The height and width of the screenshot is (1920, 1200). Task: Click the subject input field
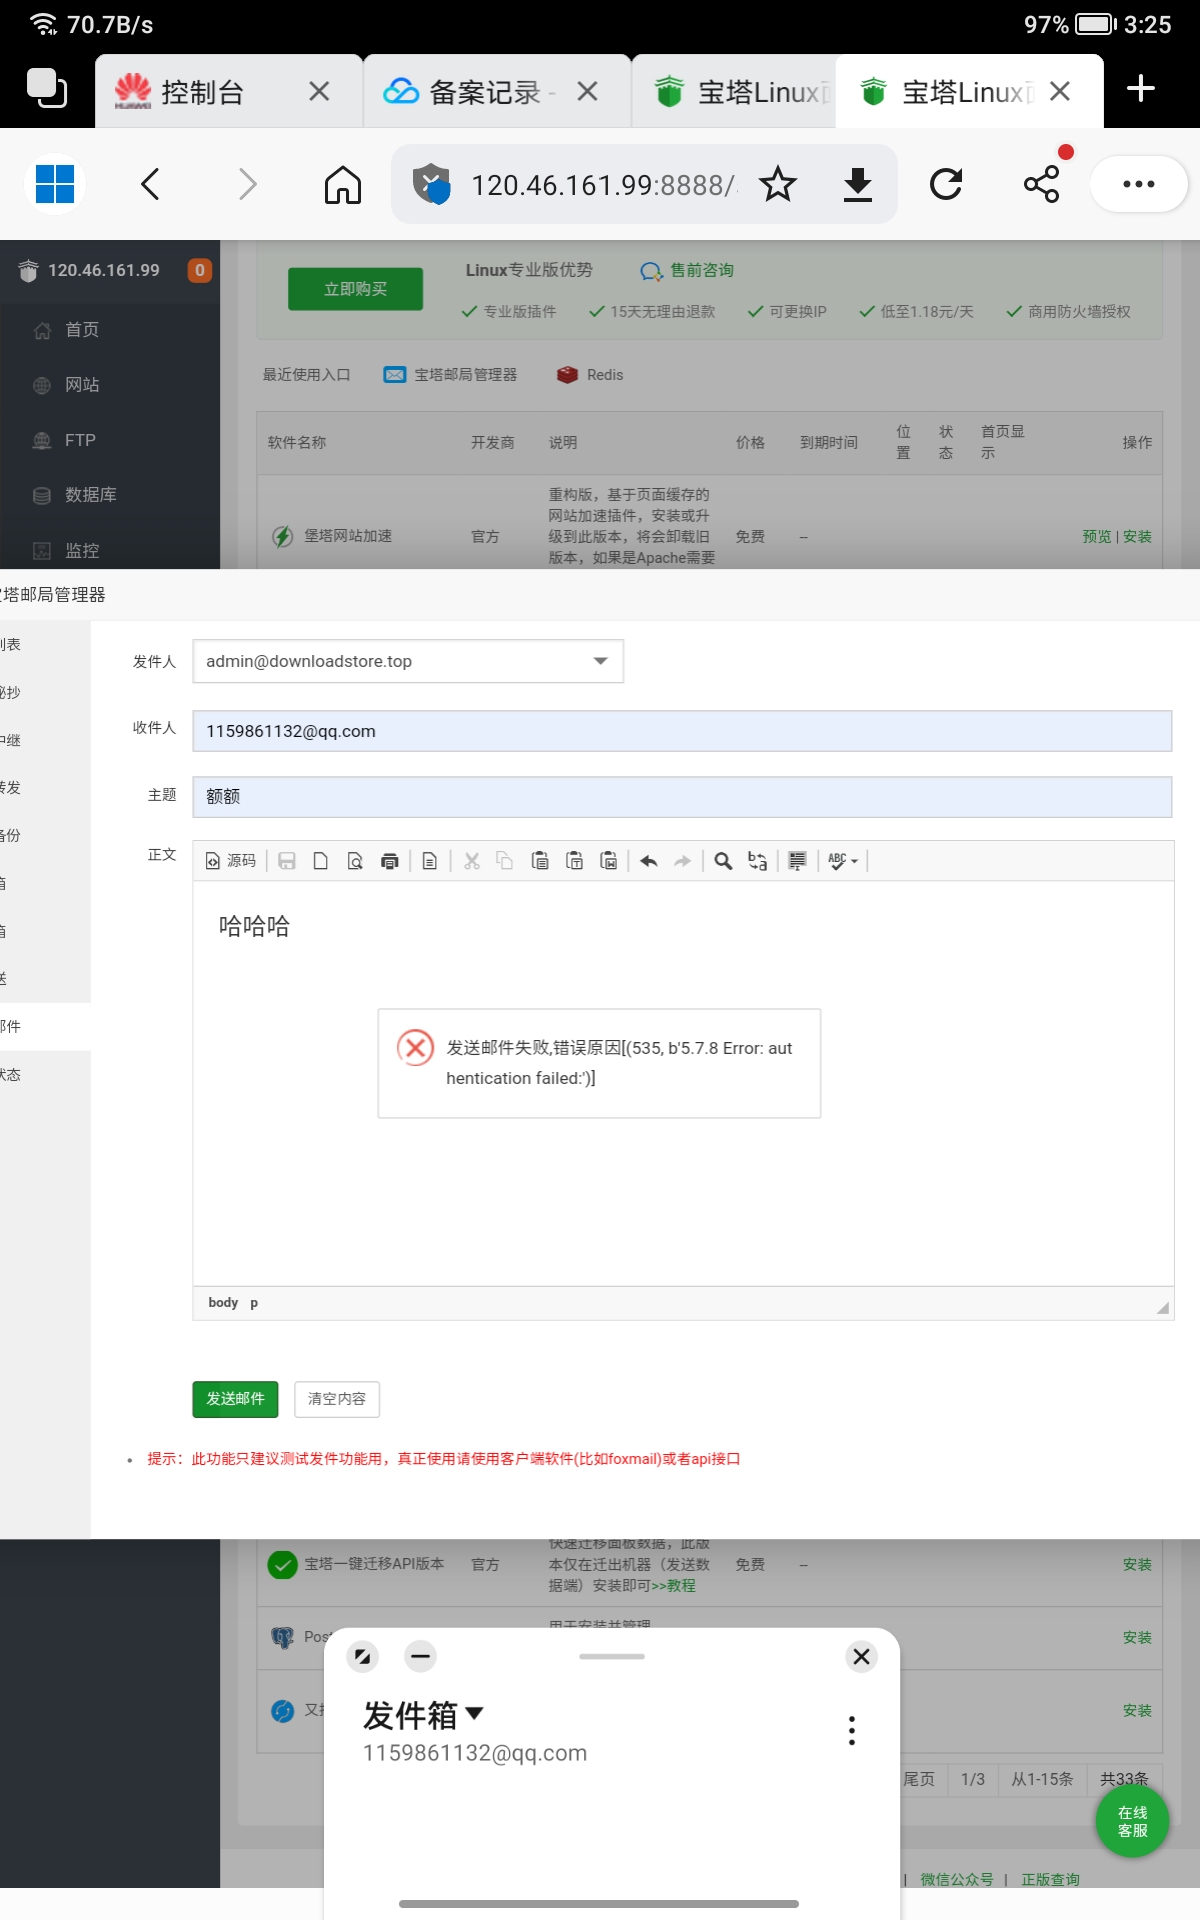(682, 797)
